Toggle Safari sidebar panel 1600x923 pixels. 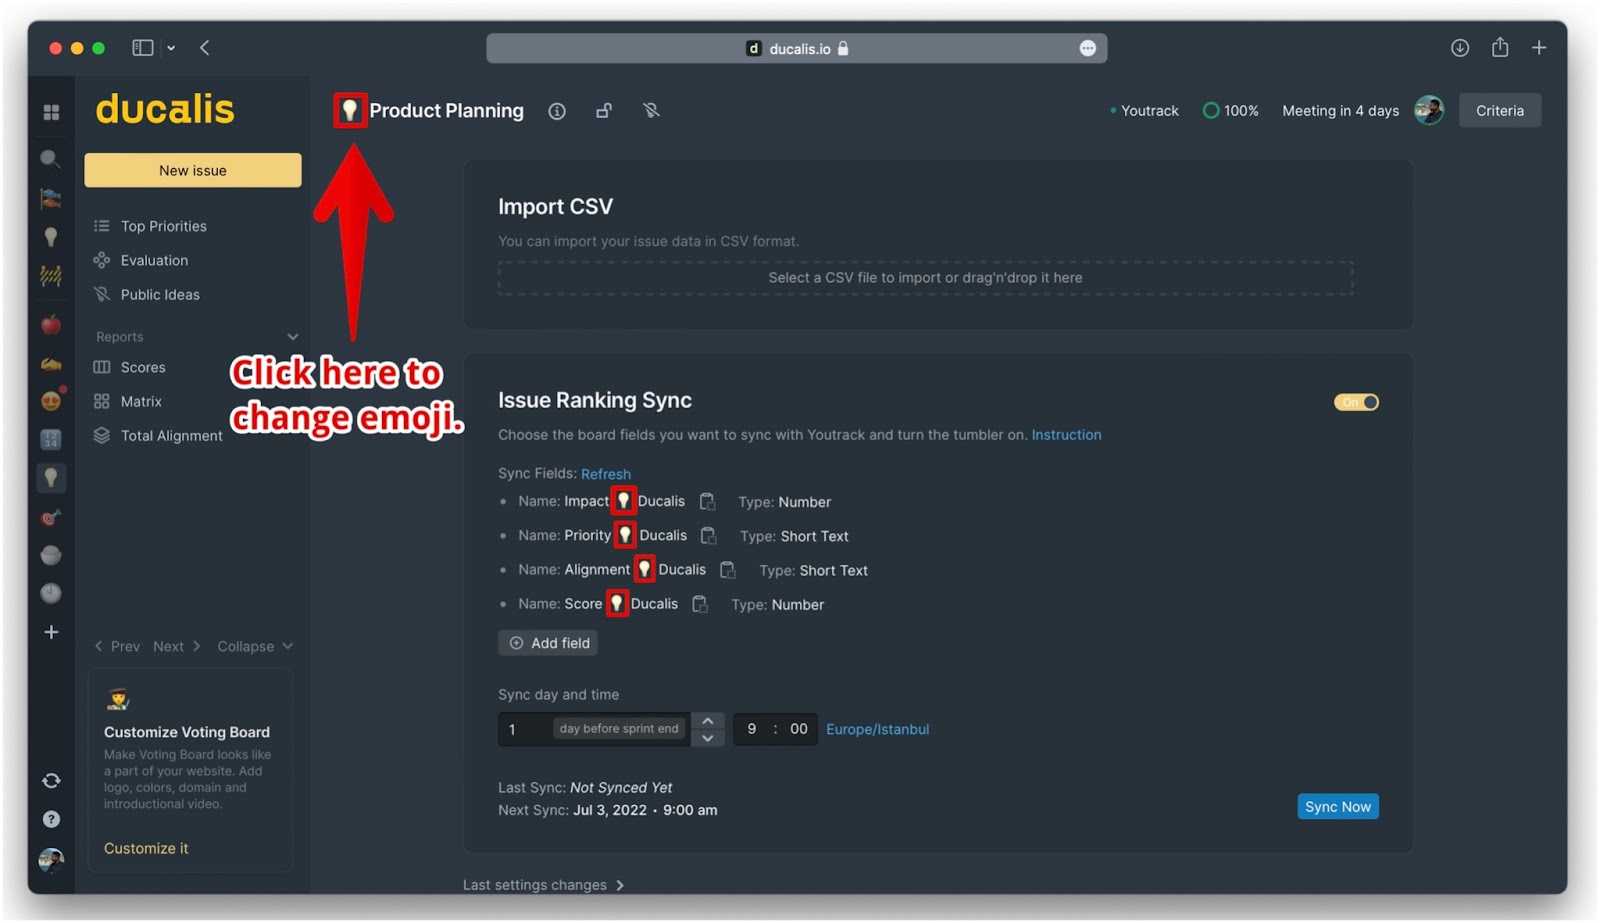[143, 47]
